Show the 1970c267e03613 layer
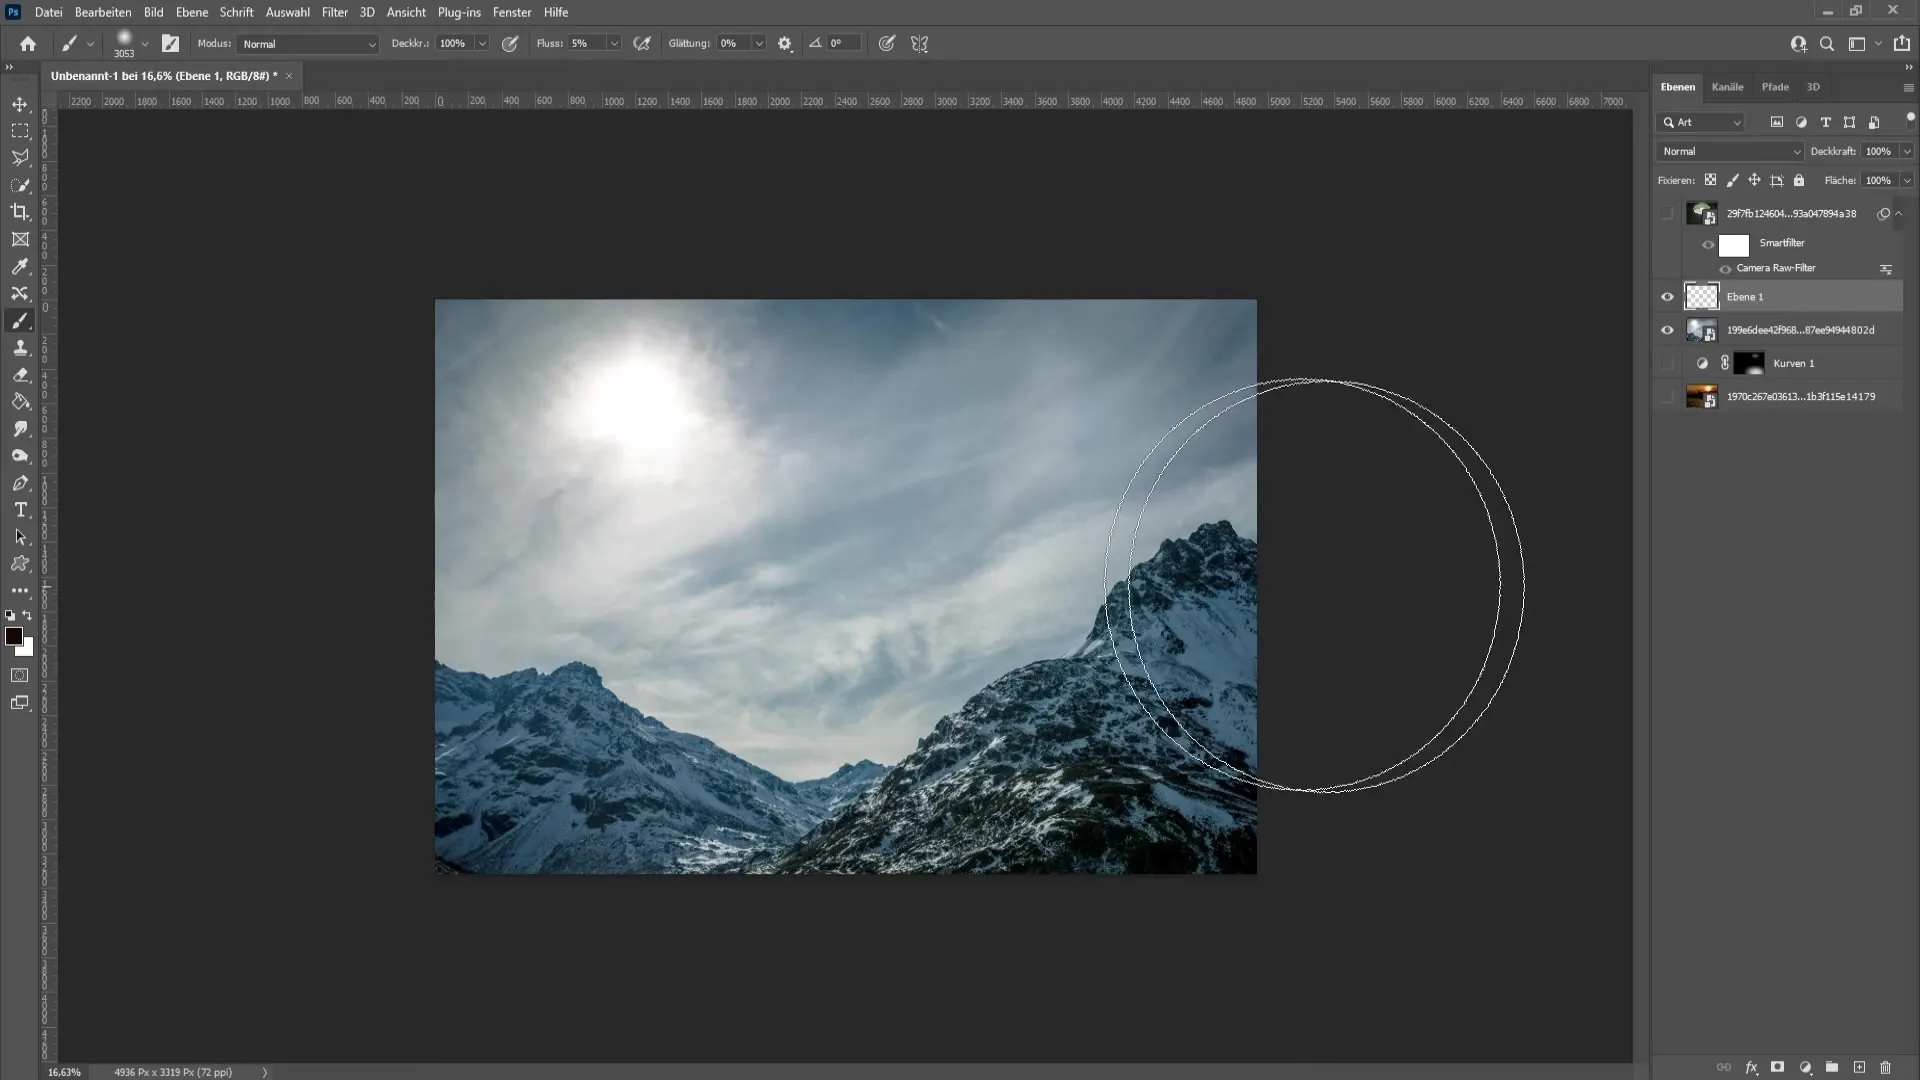This screenshot has height=1080, width=1920. [1667, 397]
